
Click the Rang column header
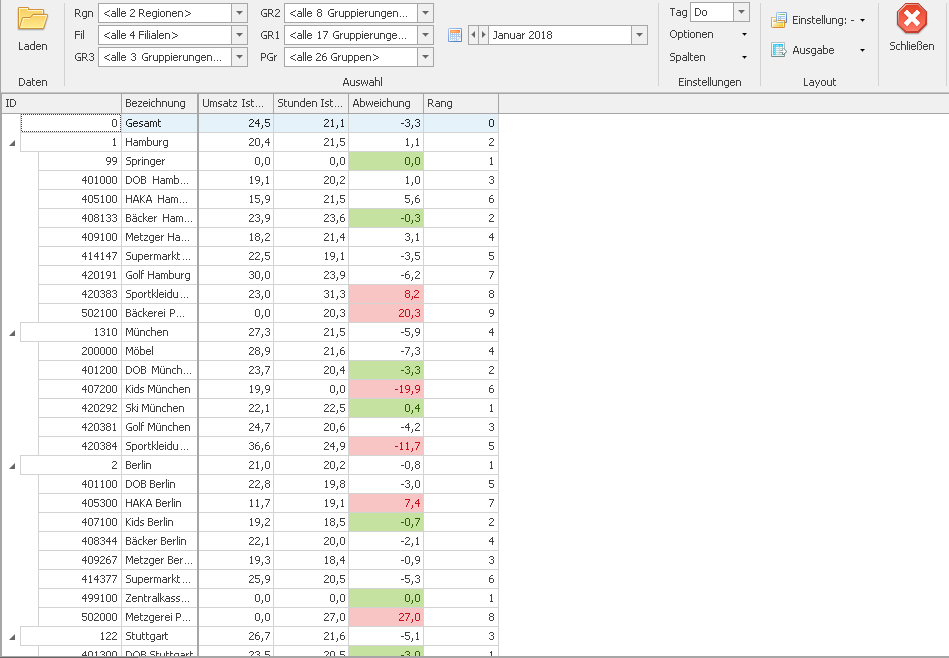460,103
